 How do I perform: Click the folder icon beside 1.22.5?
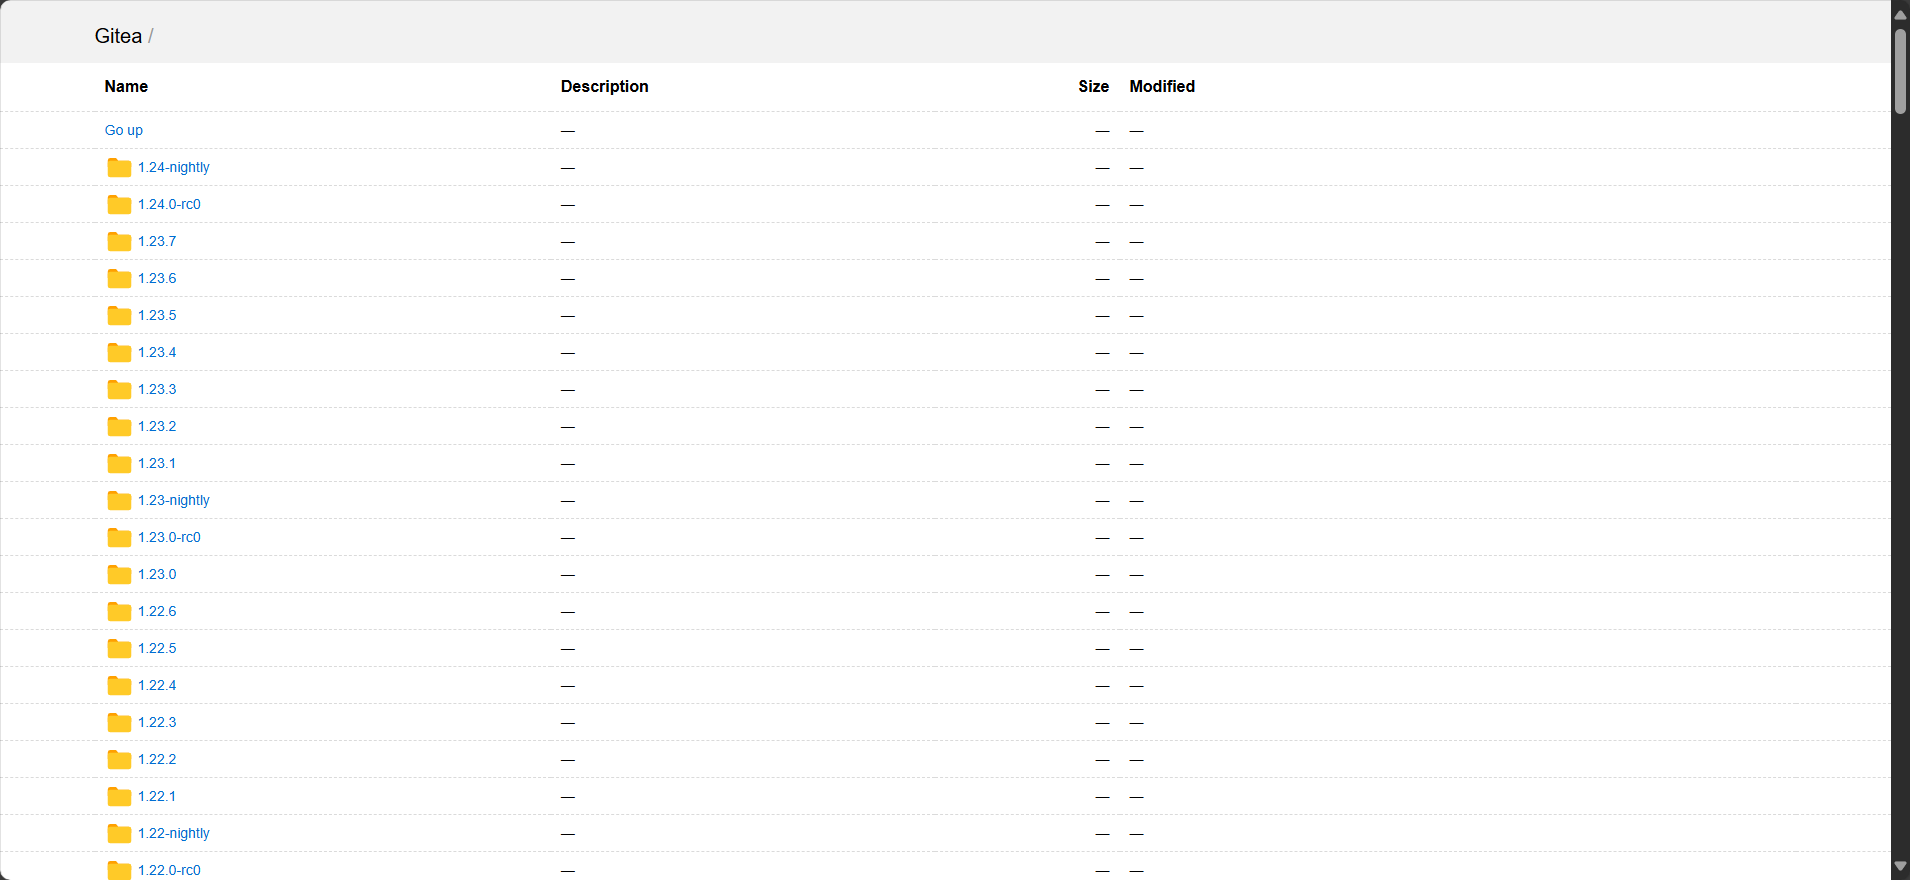tap(119, 649)
